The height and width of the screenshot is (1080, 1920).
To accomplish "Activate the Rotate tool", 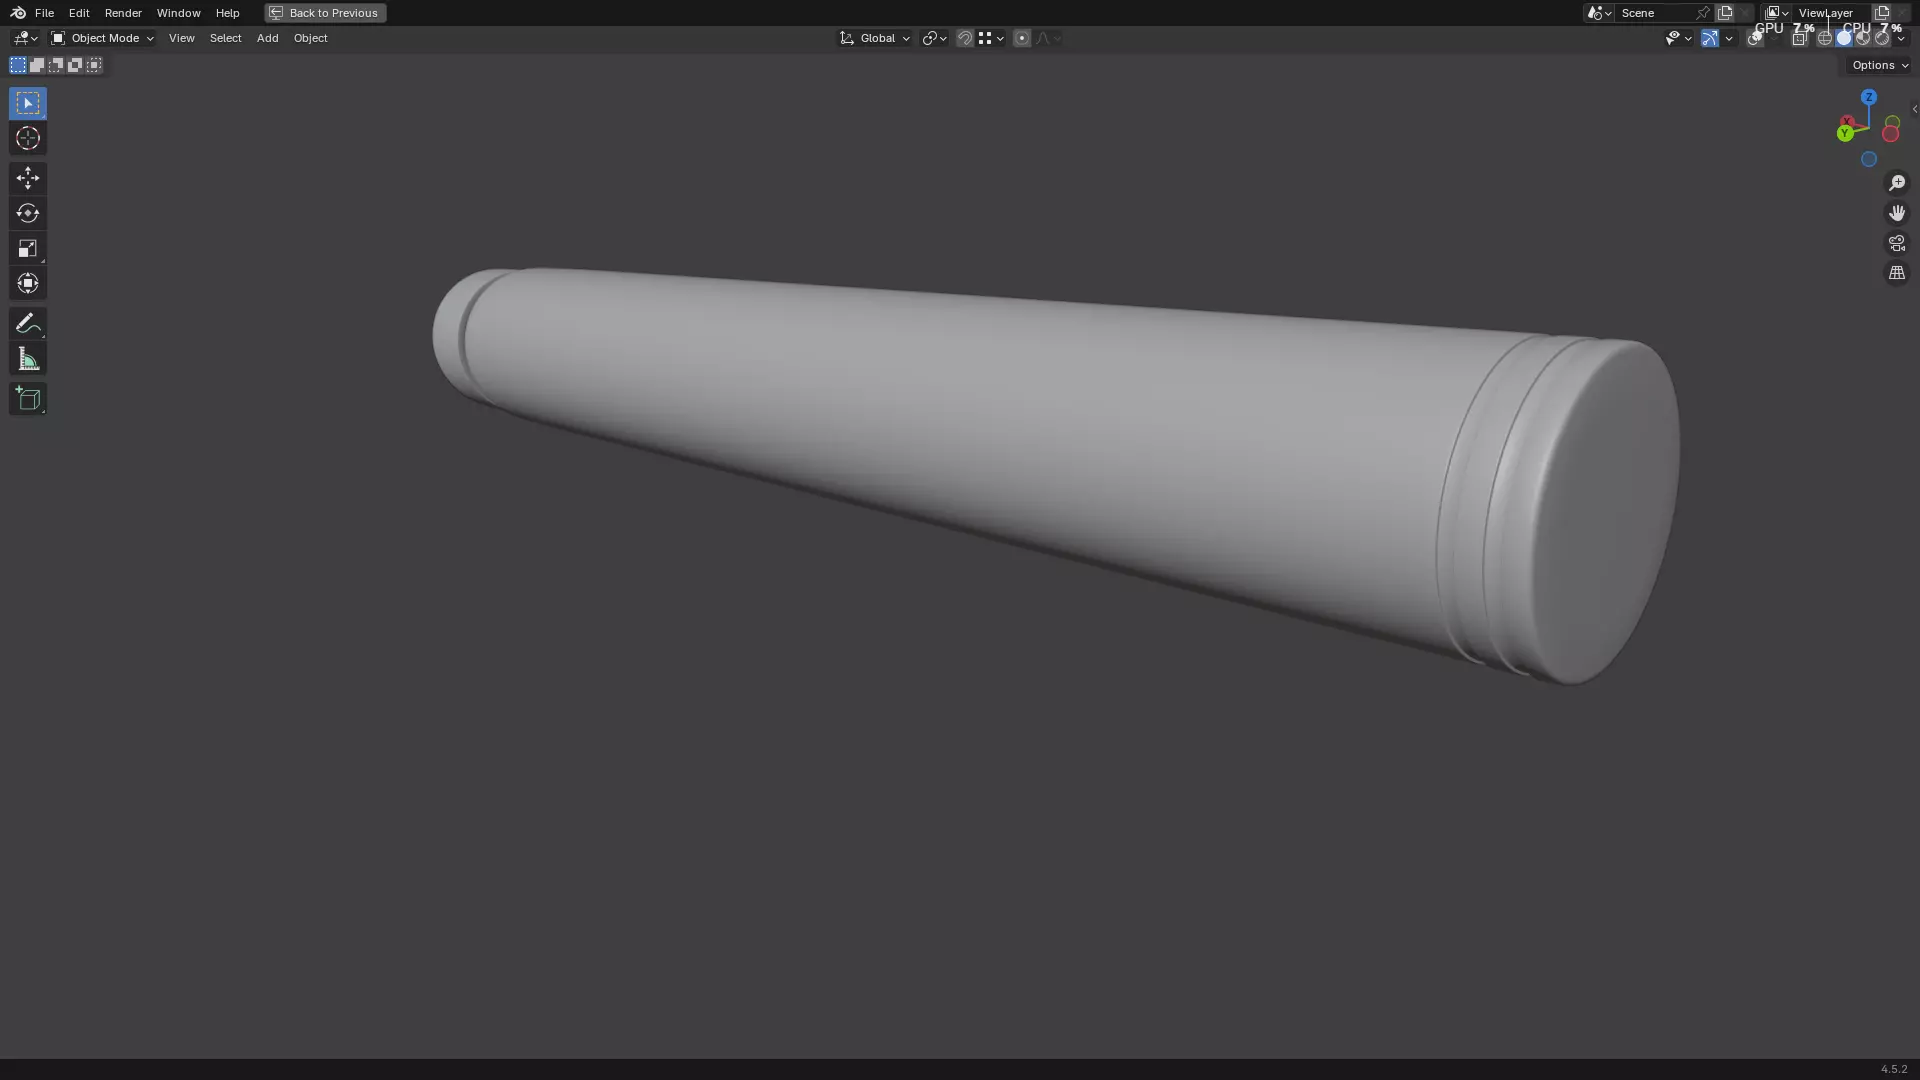I will (28, 213).
